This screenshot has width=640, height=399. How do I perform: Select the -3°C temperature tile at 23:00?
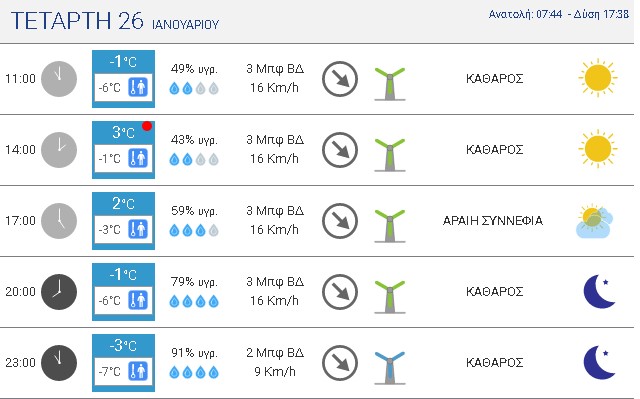click(x=123, y=363)
